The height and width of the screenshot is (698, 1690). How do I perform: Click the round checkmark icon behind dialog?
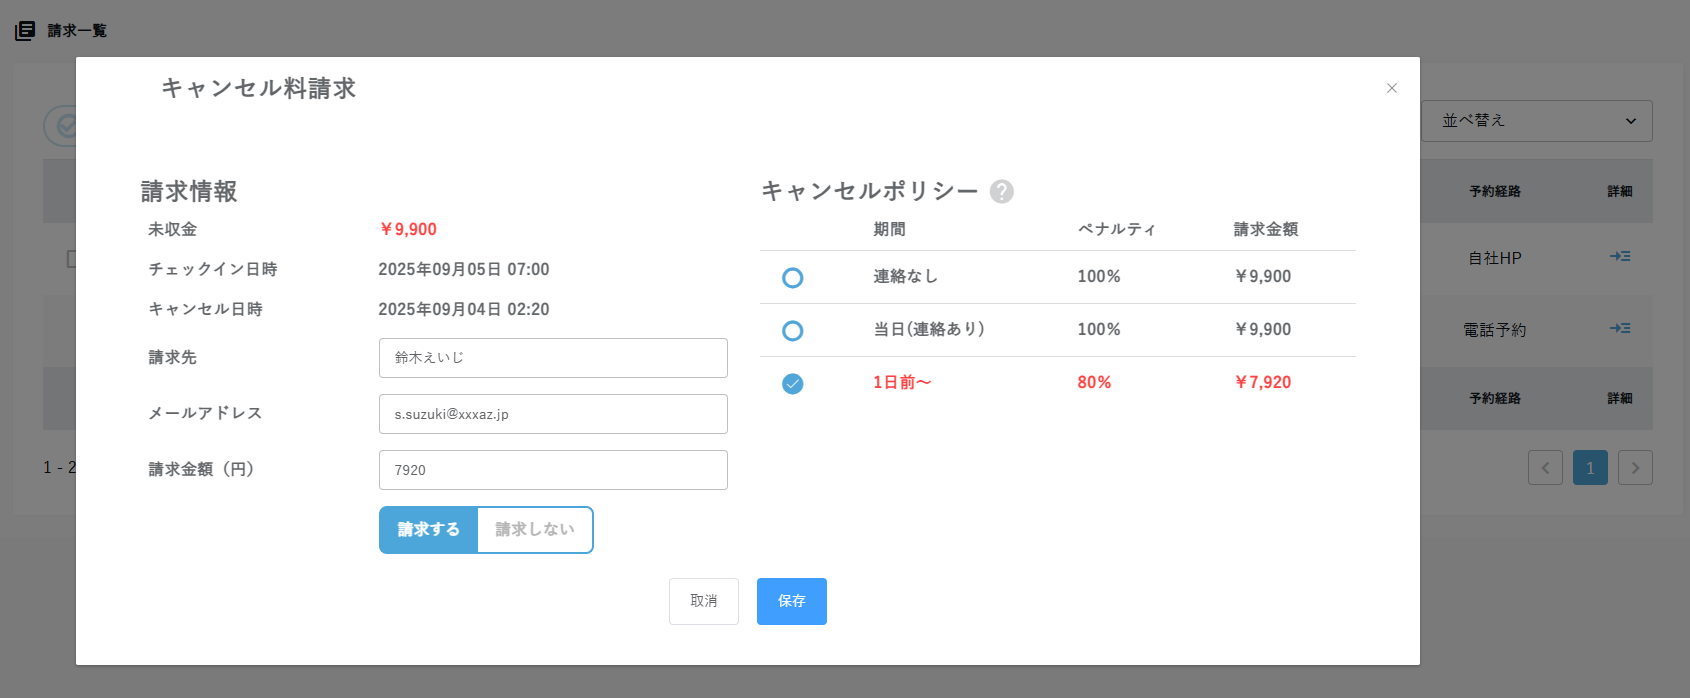tap(62, 127)
